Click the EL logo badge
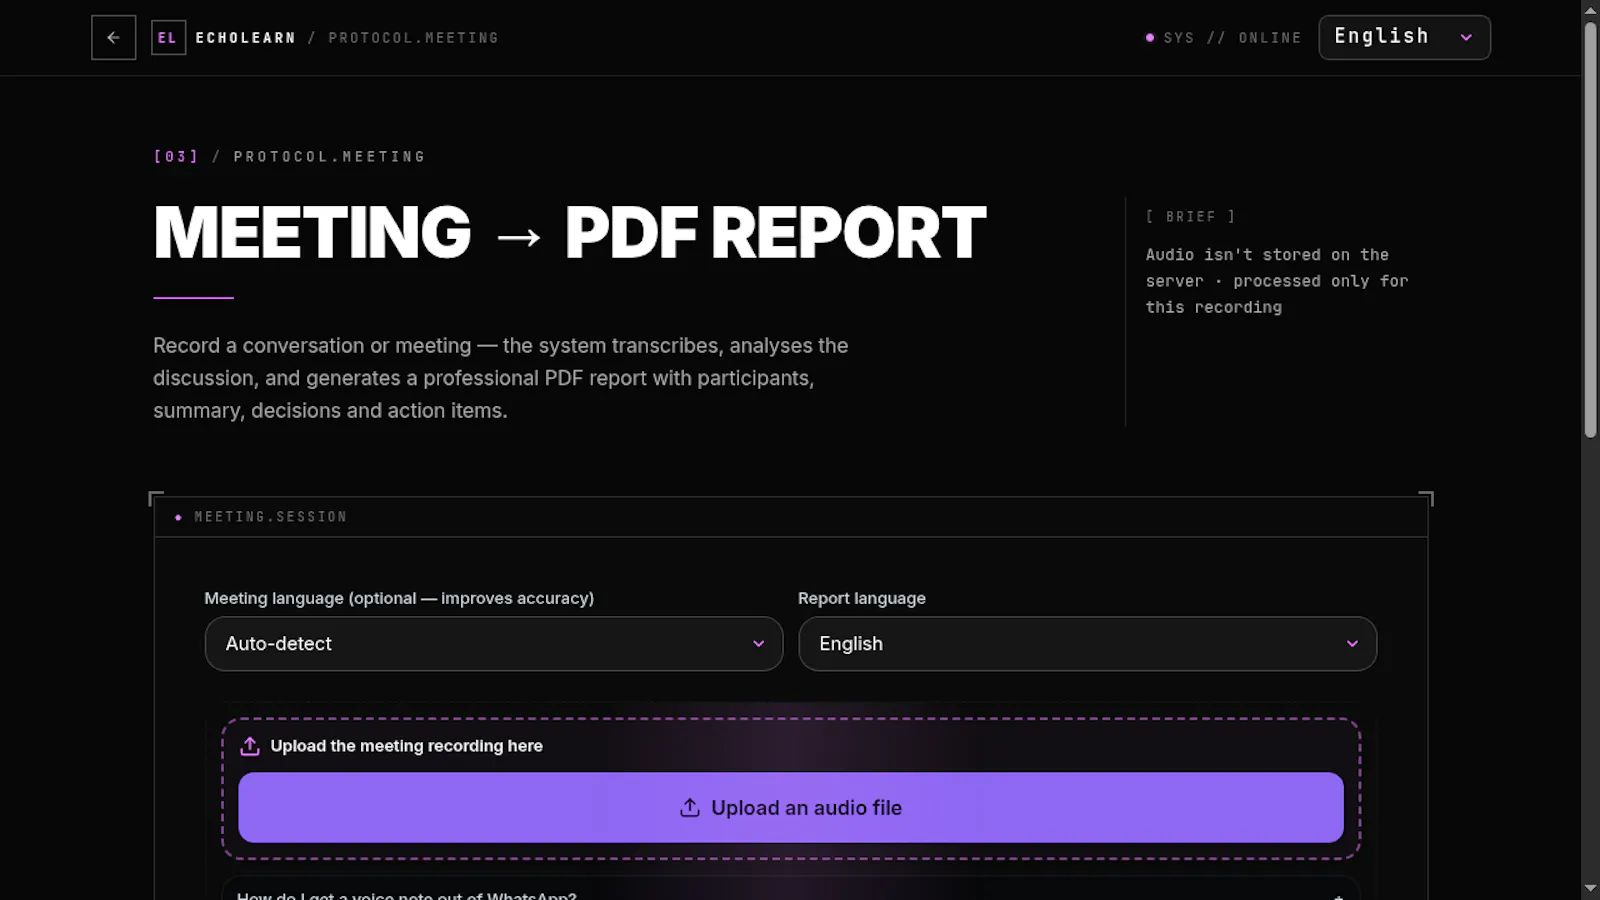1600x900 pixels. (x=168, y=38)
